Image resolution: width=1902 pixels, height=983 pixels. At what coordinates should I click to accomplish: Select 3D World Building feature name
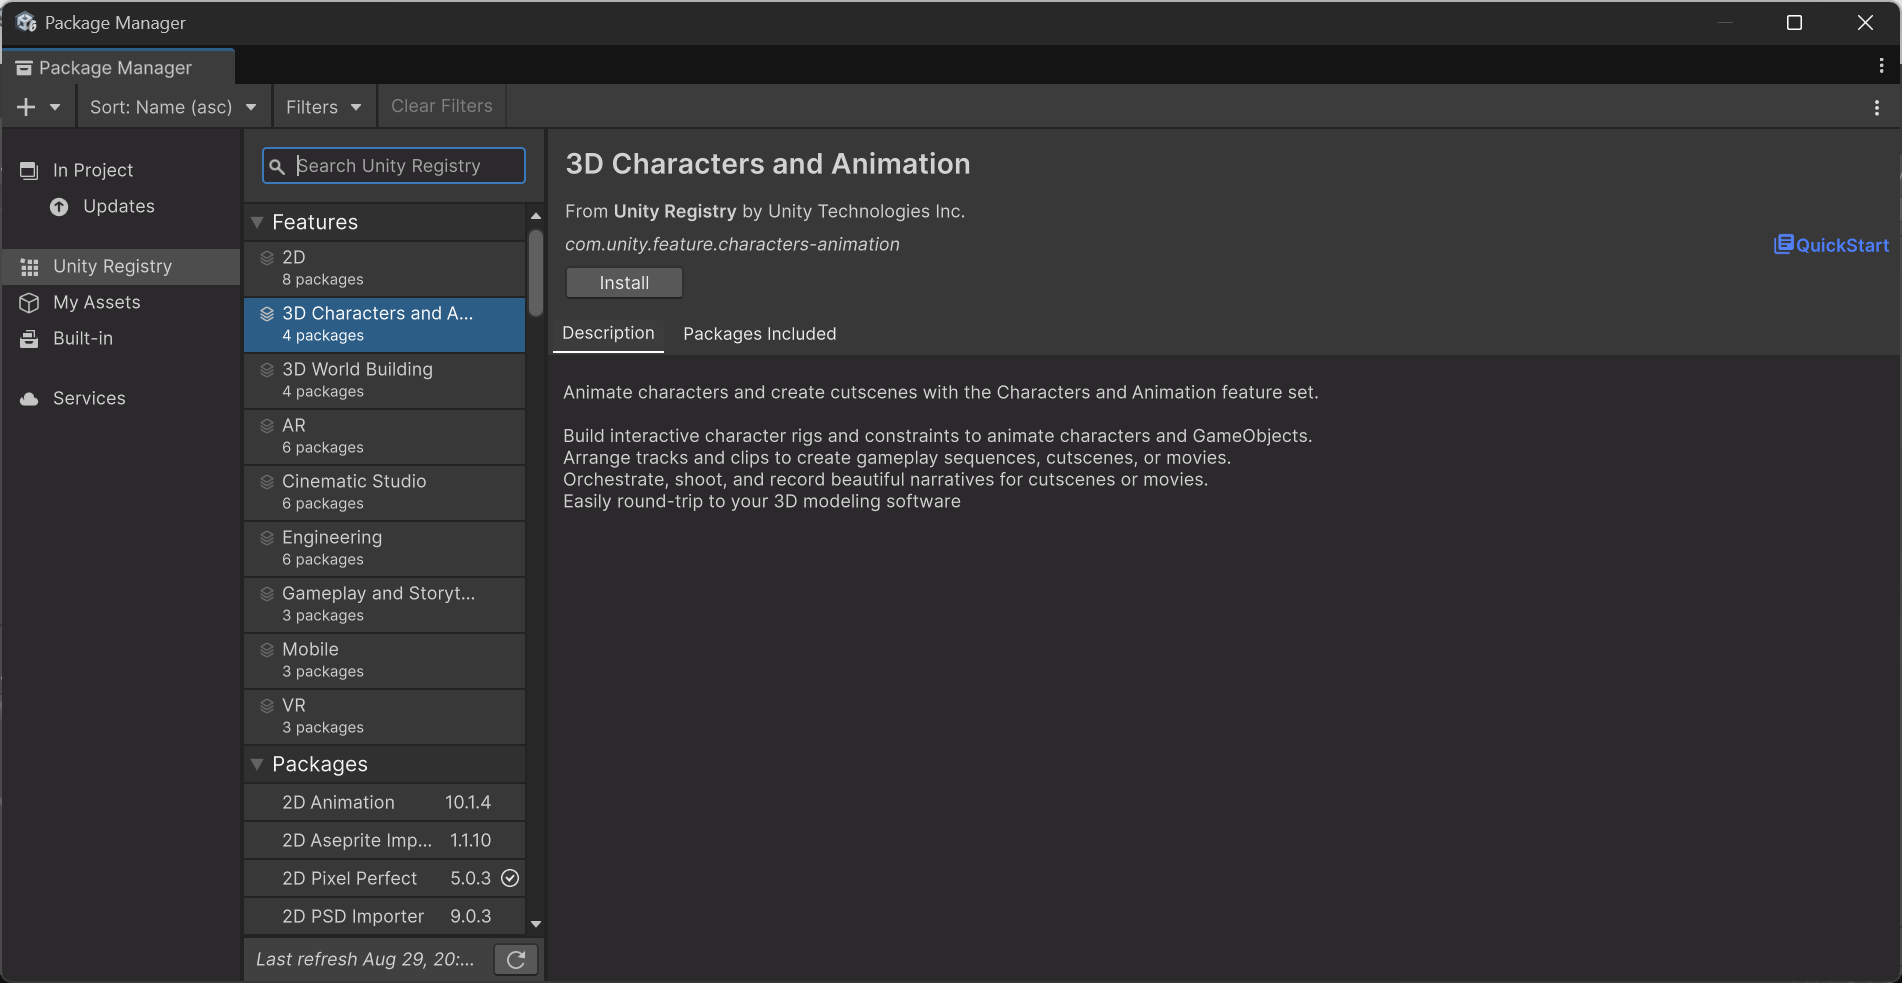tap(357, 369)
